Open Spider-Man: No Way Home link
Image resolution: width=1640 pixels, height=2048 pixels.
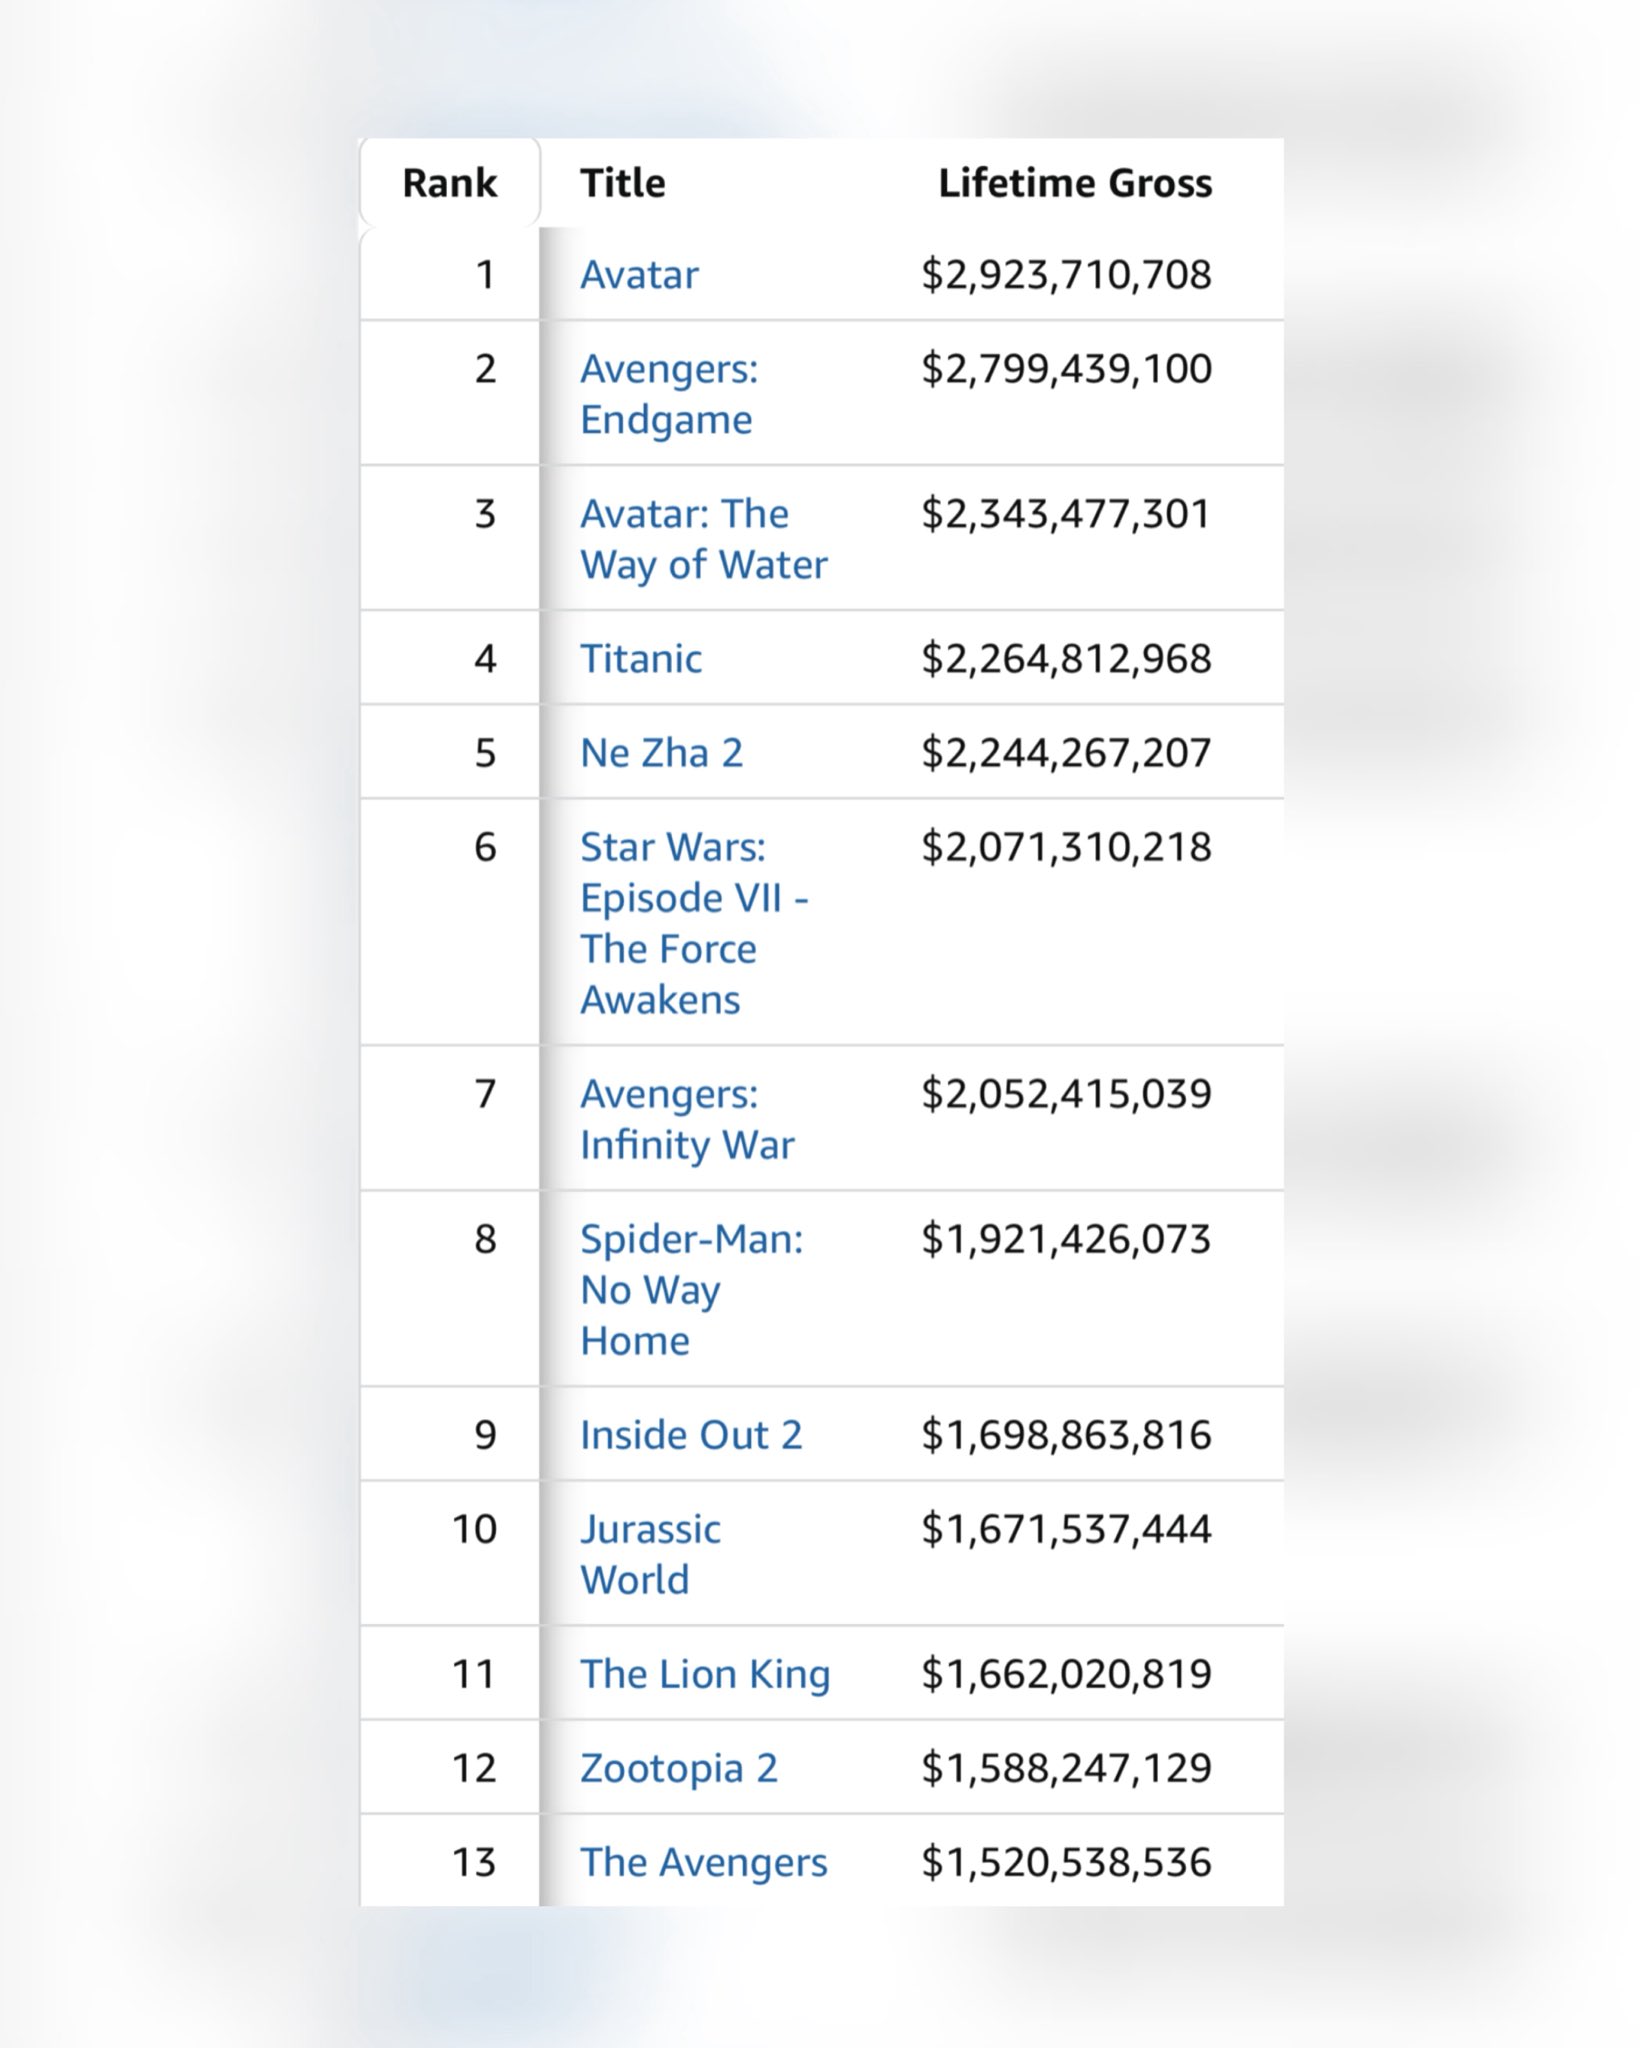click(691, 1289)
